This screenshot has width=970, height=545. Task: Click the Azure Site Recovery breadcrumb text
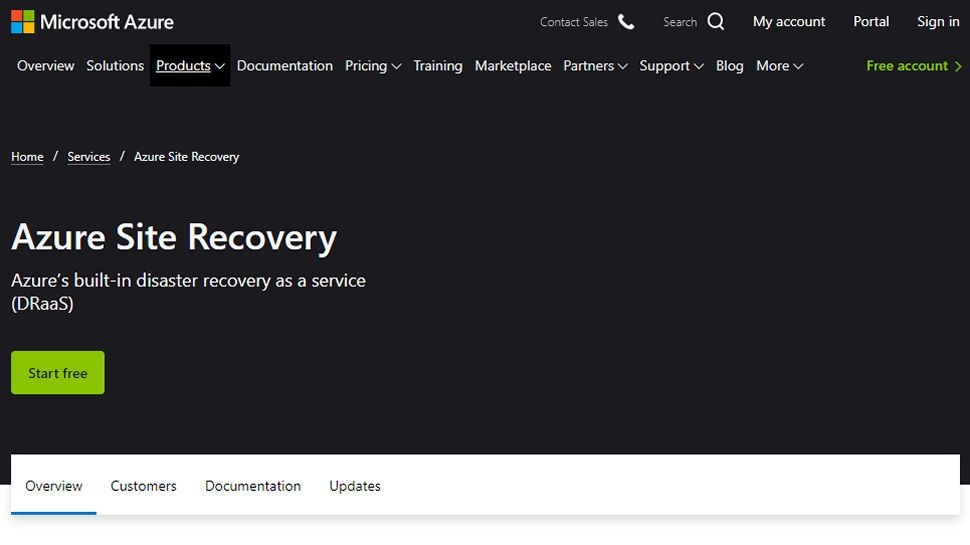click(x=186, y=157)
